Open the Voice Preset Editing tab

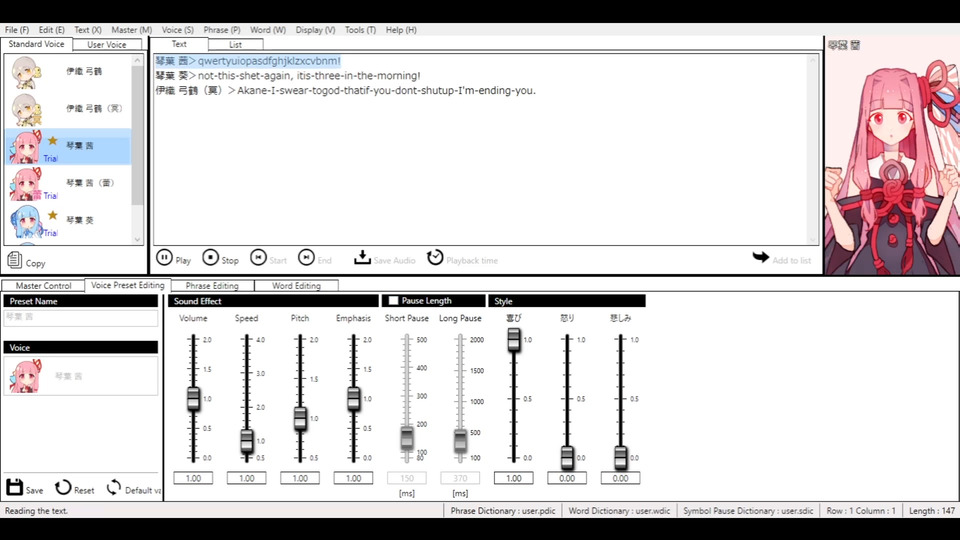tap(127, 285)
